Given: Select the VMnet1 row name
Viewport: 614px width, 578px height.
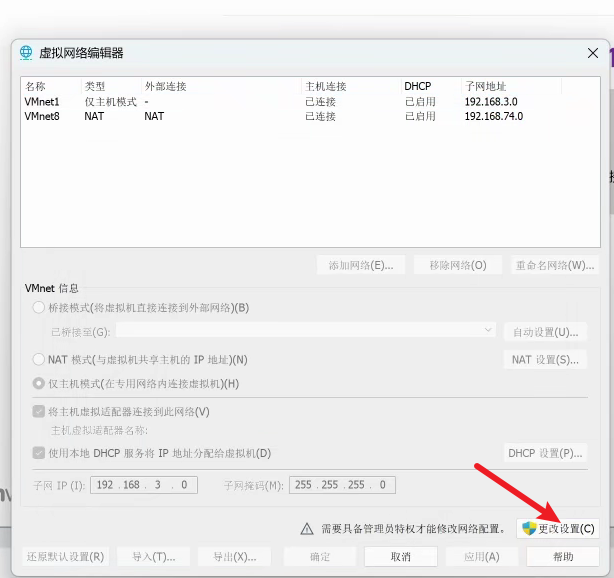Looking at the screenshot, I should [x=42, y=102].
